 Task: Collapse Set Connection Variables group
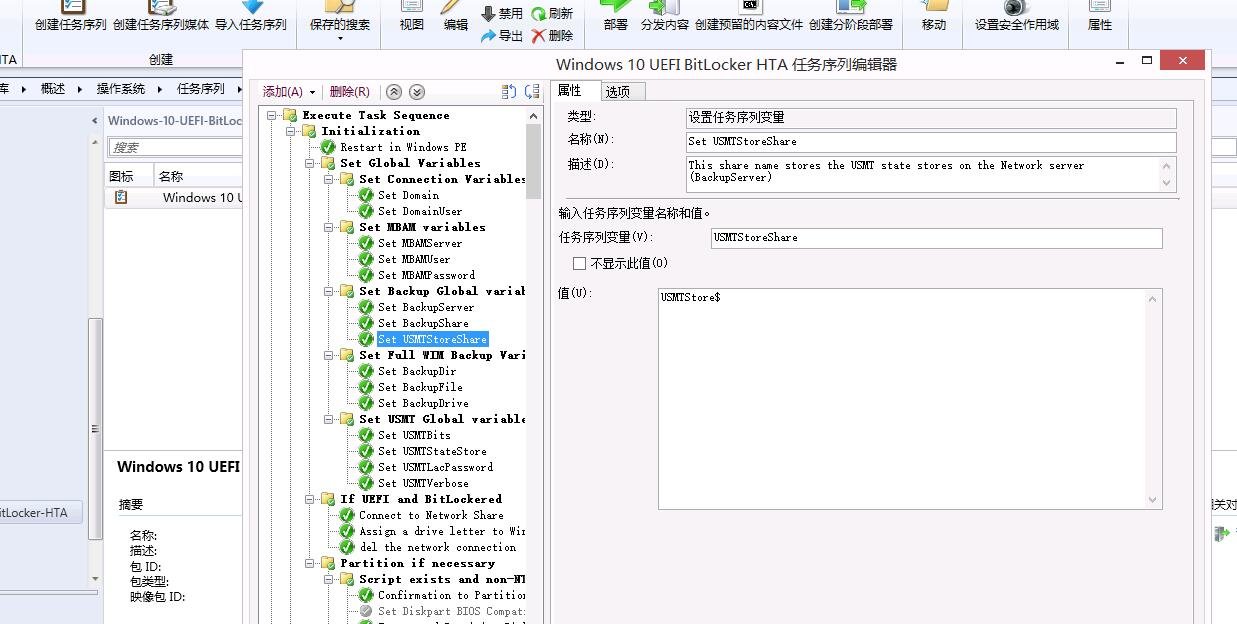point(329,179)
